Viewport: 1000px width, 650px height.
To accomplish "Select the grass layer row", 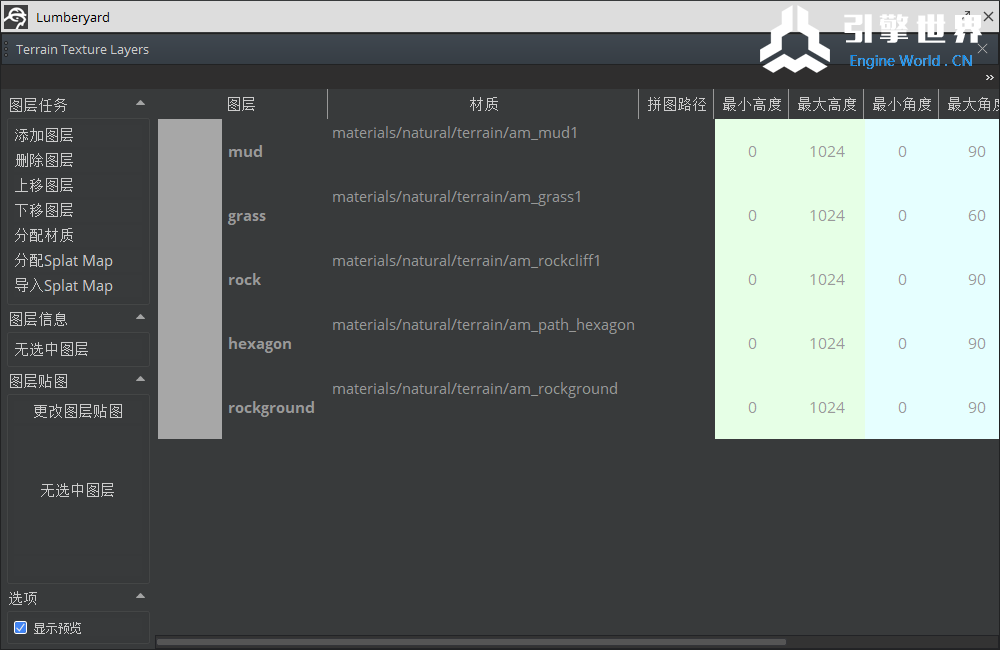I will pos(247,216).
